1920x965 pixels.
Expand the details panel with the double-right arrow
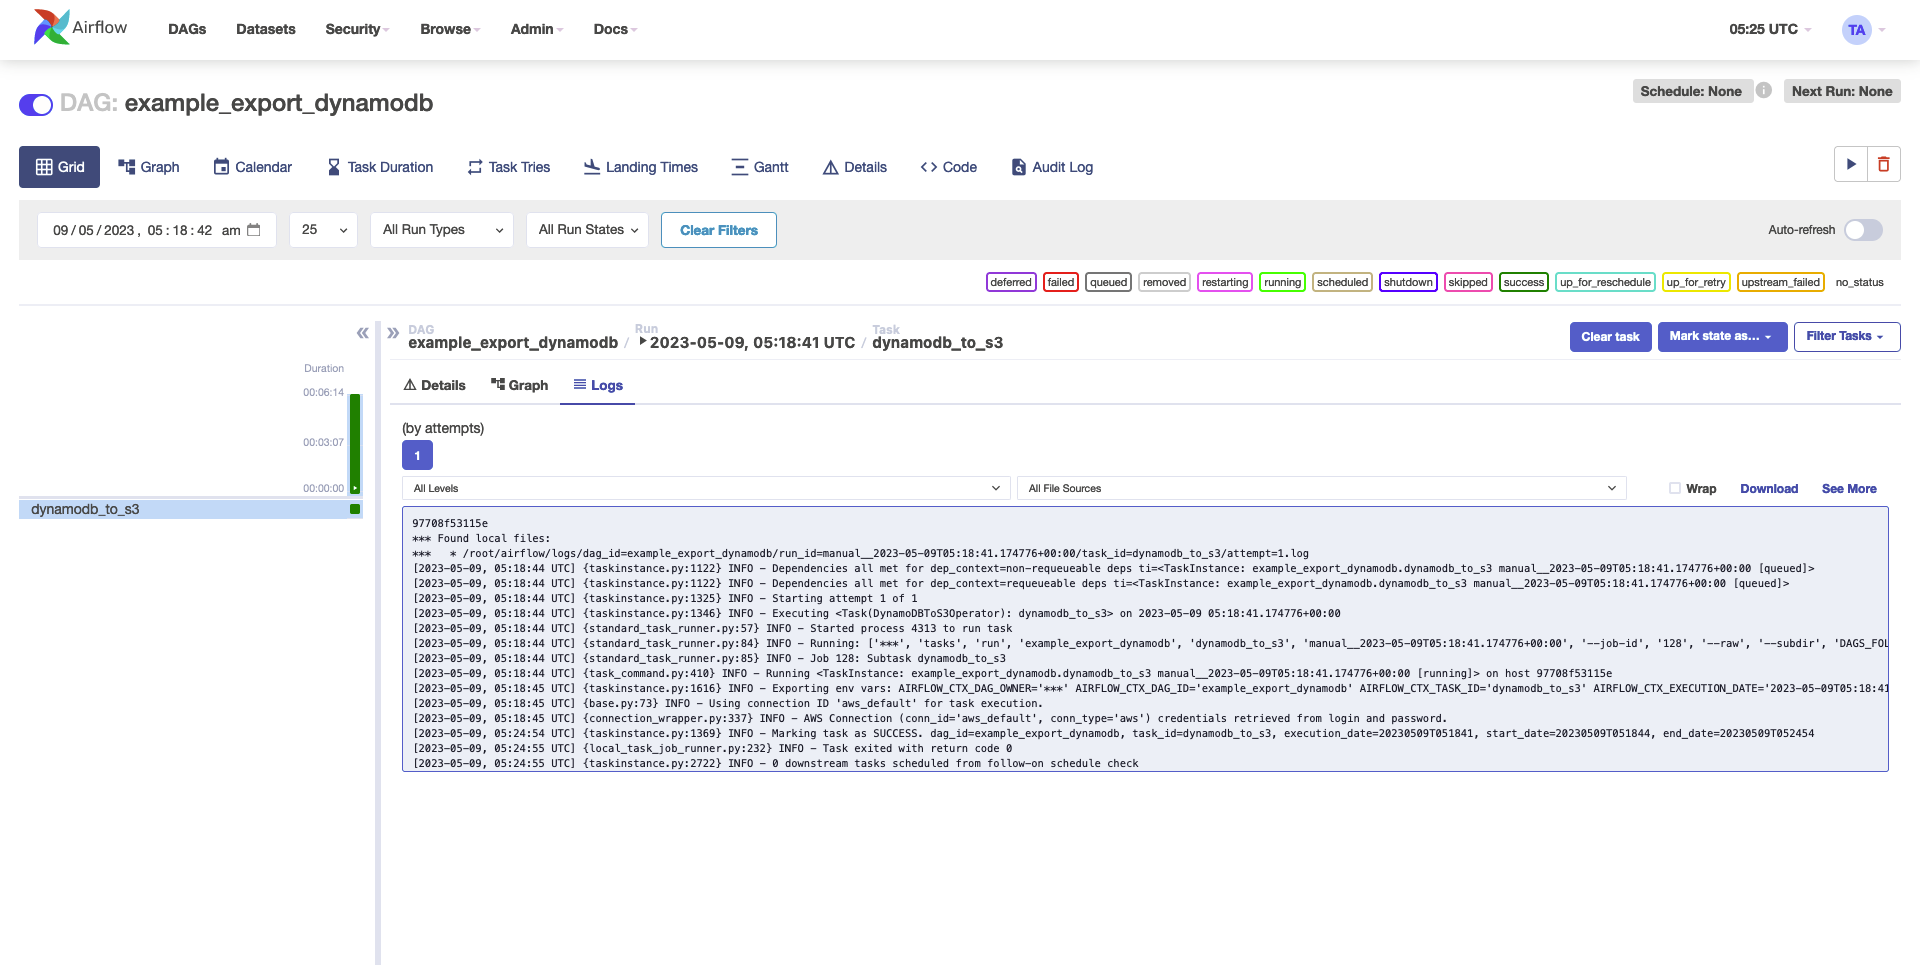pyautogui.click(x=393, y=333)
